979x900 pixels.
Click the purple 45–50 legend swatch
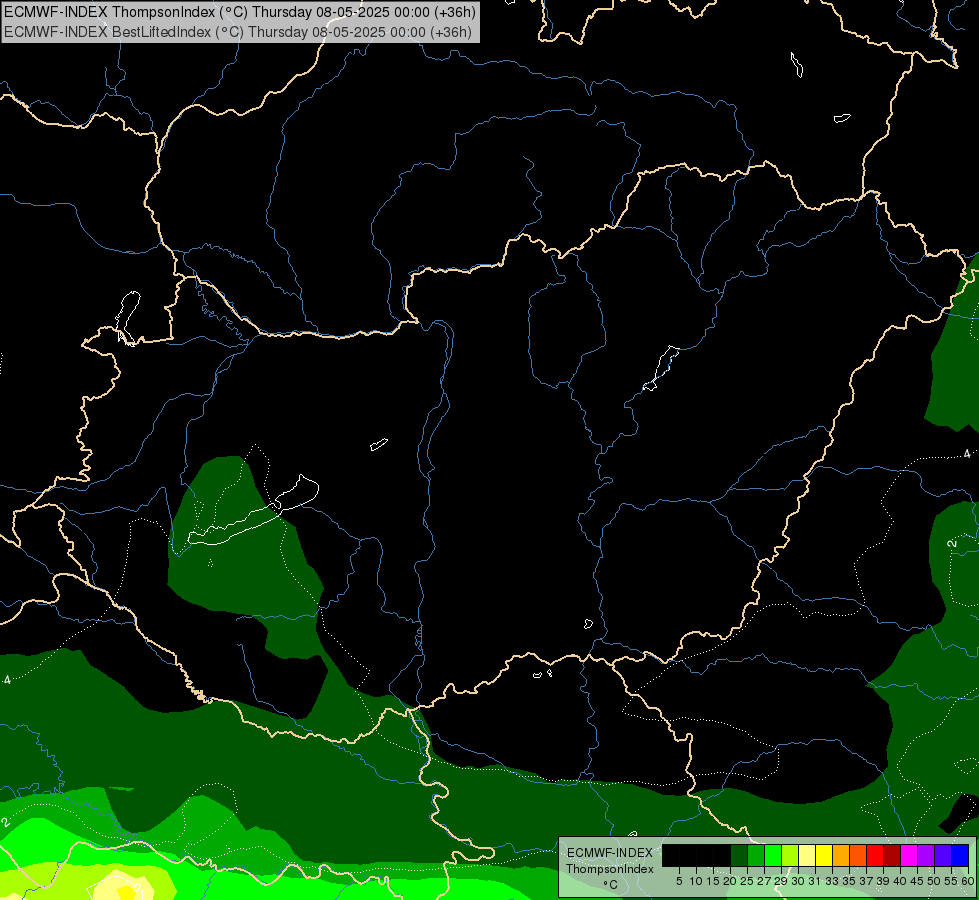click(926, 855)
